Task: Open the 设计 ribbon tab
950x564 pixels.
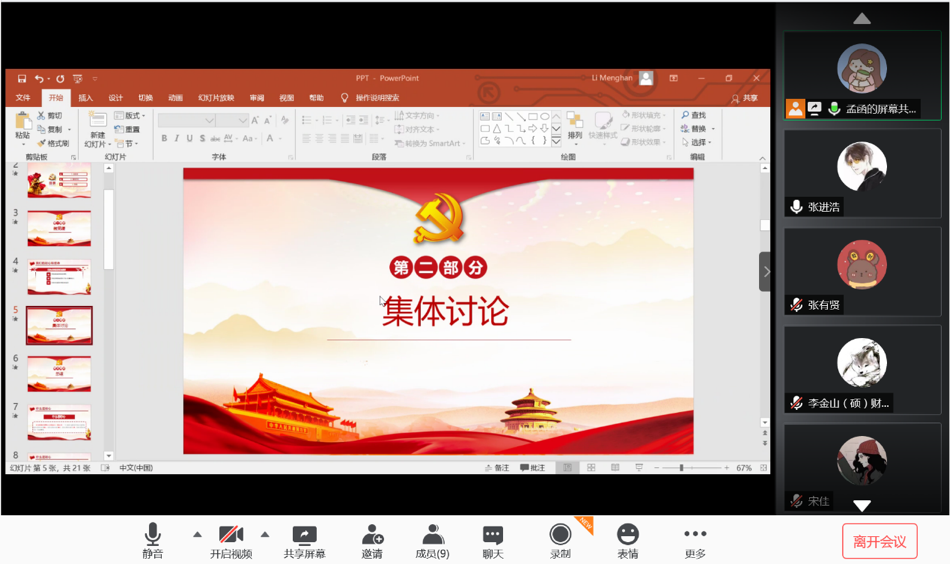Action: 116,98
